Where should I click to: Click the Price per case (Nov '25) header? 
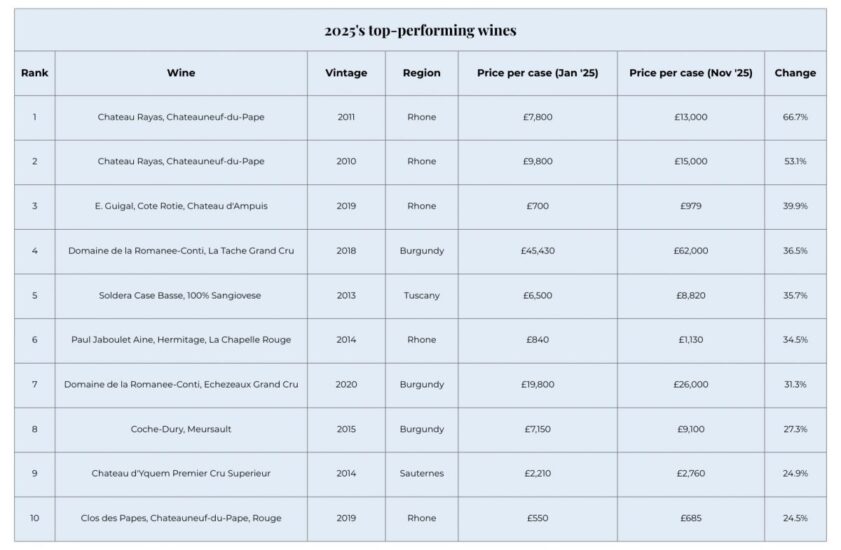(690, 73)
